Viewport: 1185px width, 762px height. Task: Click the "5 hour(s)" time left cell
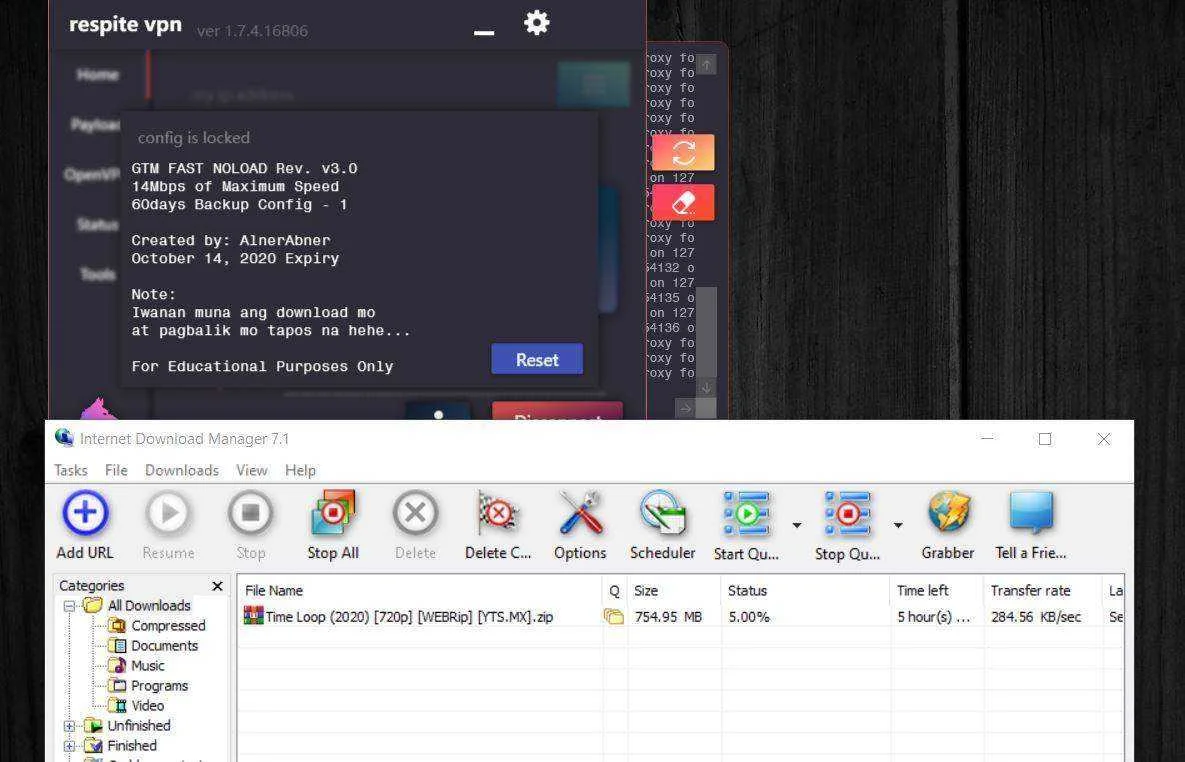933,617
